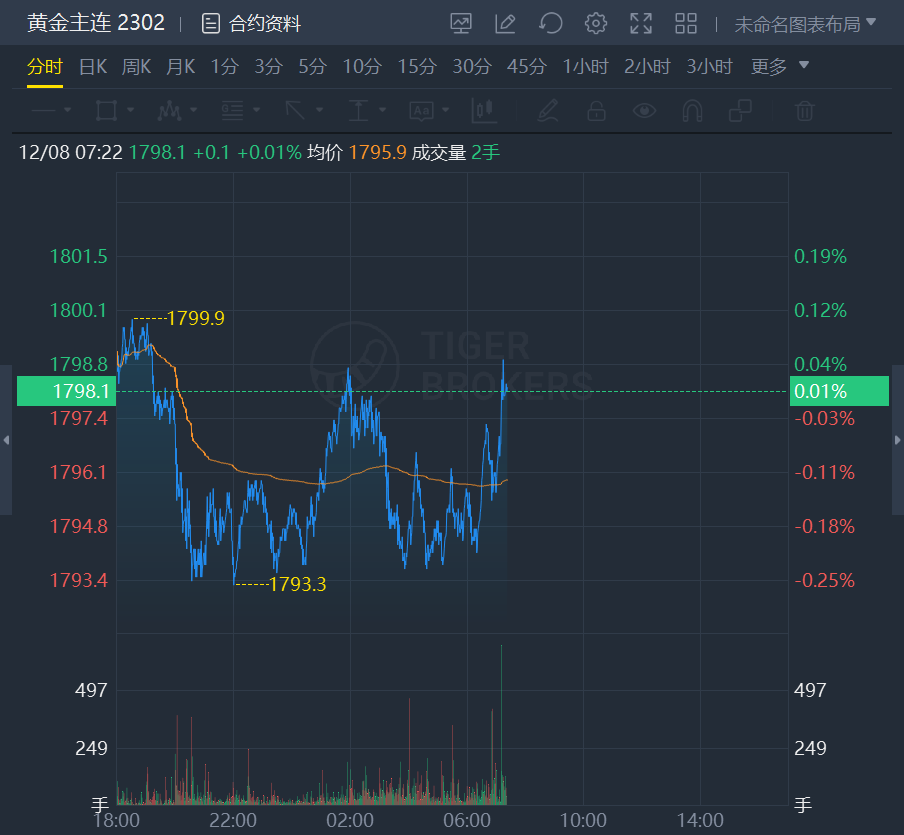
Task: Open 合约资料 contract info
Action: pos(251,24)
